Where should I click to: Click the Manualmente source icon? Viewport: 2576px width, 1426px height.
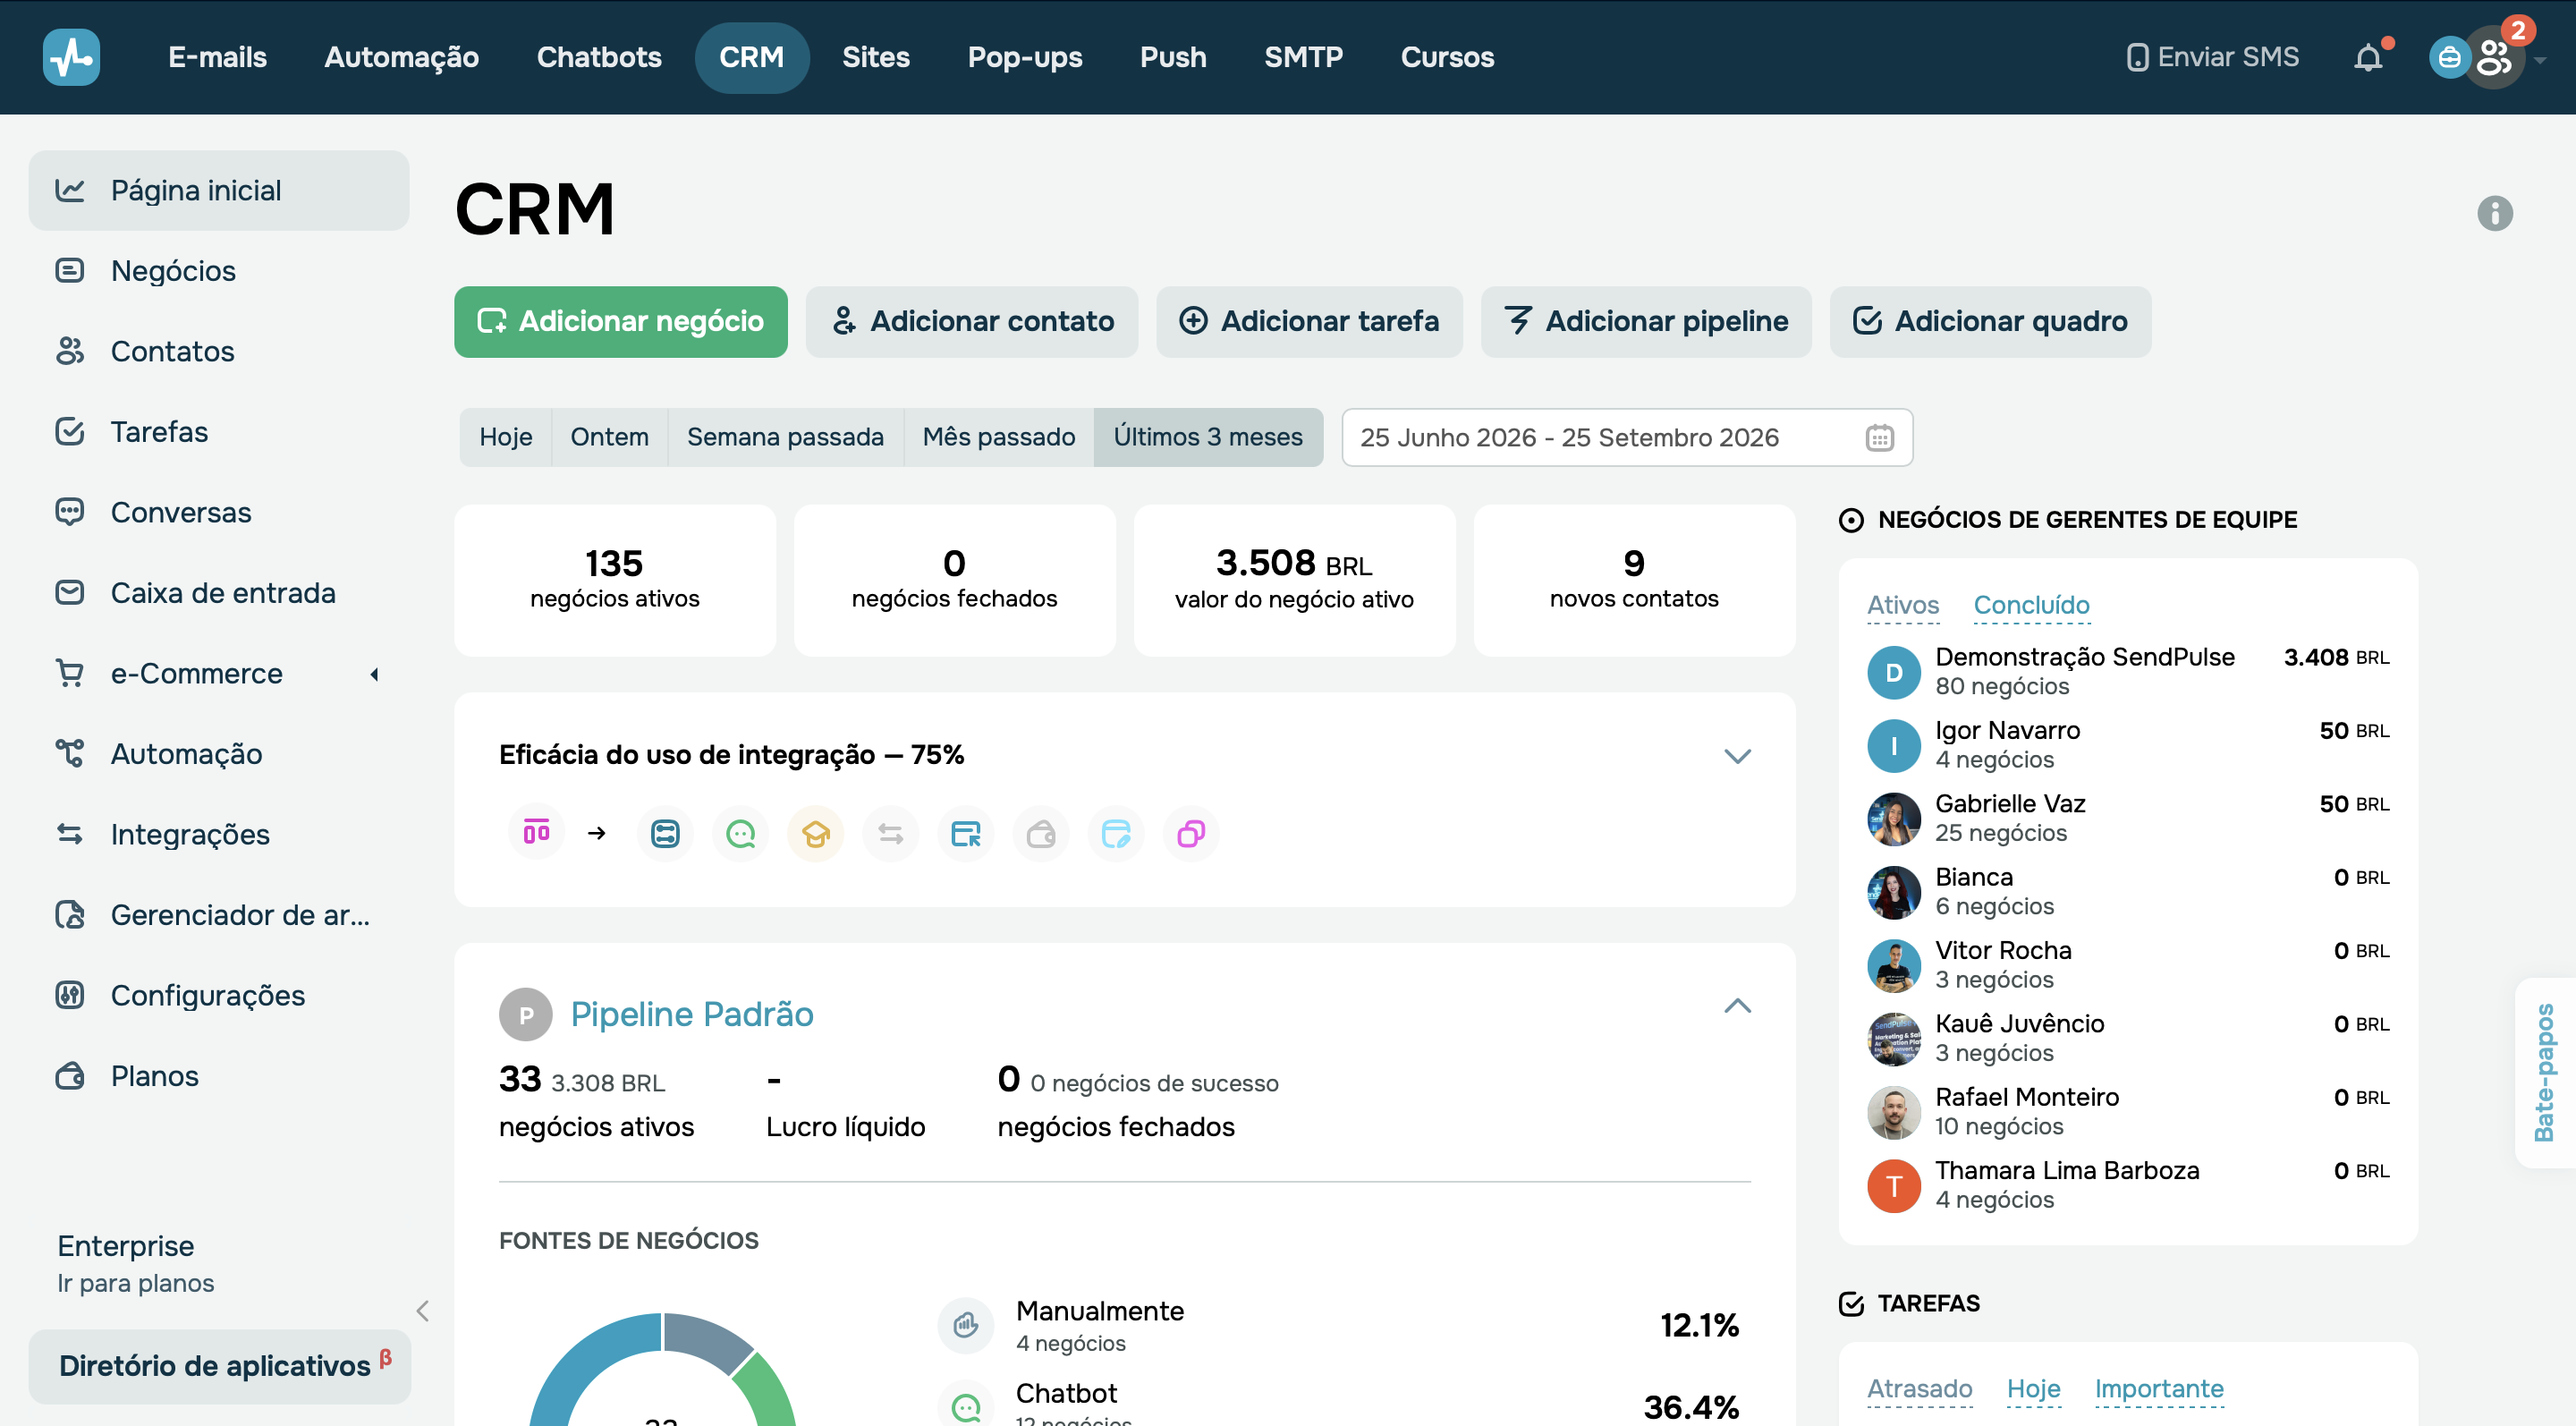(965, 1325)
